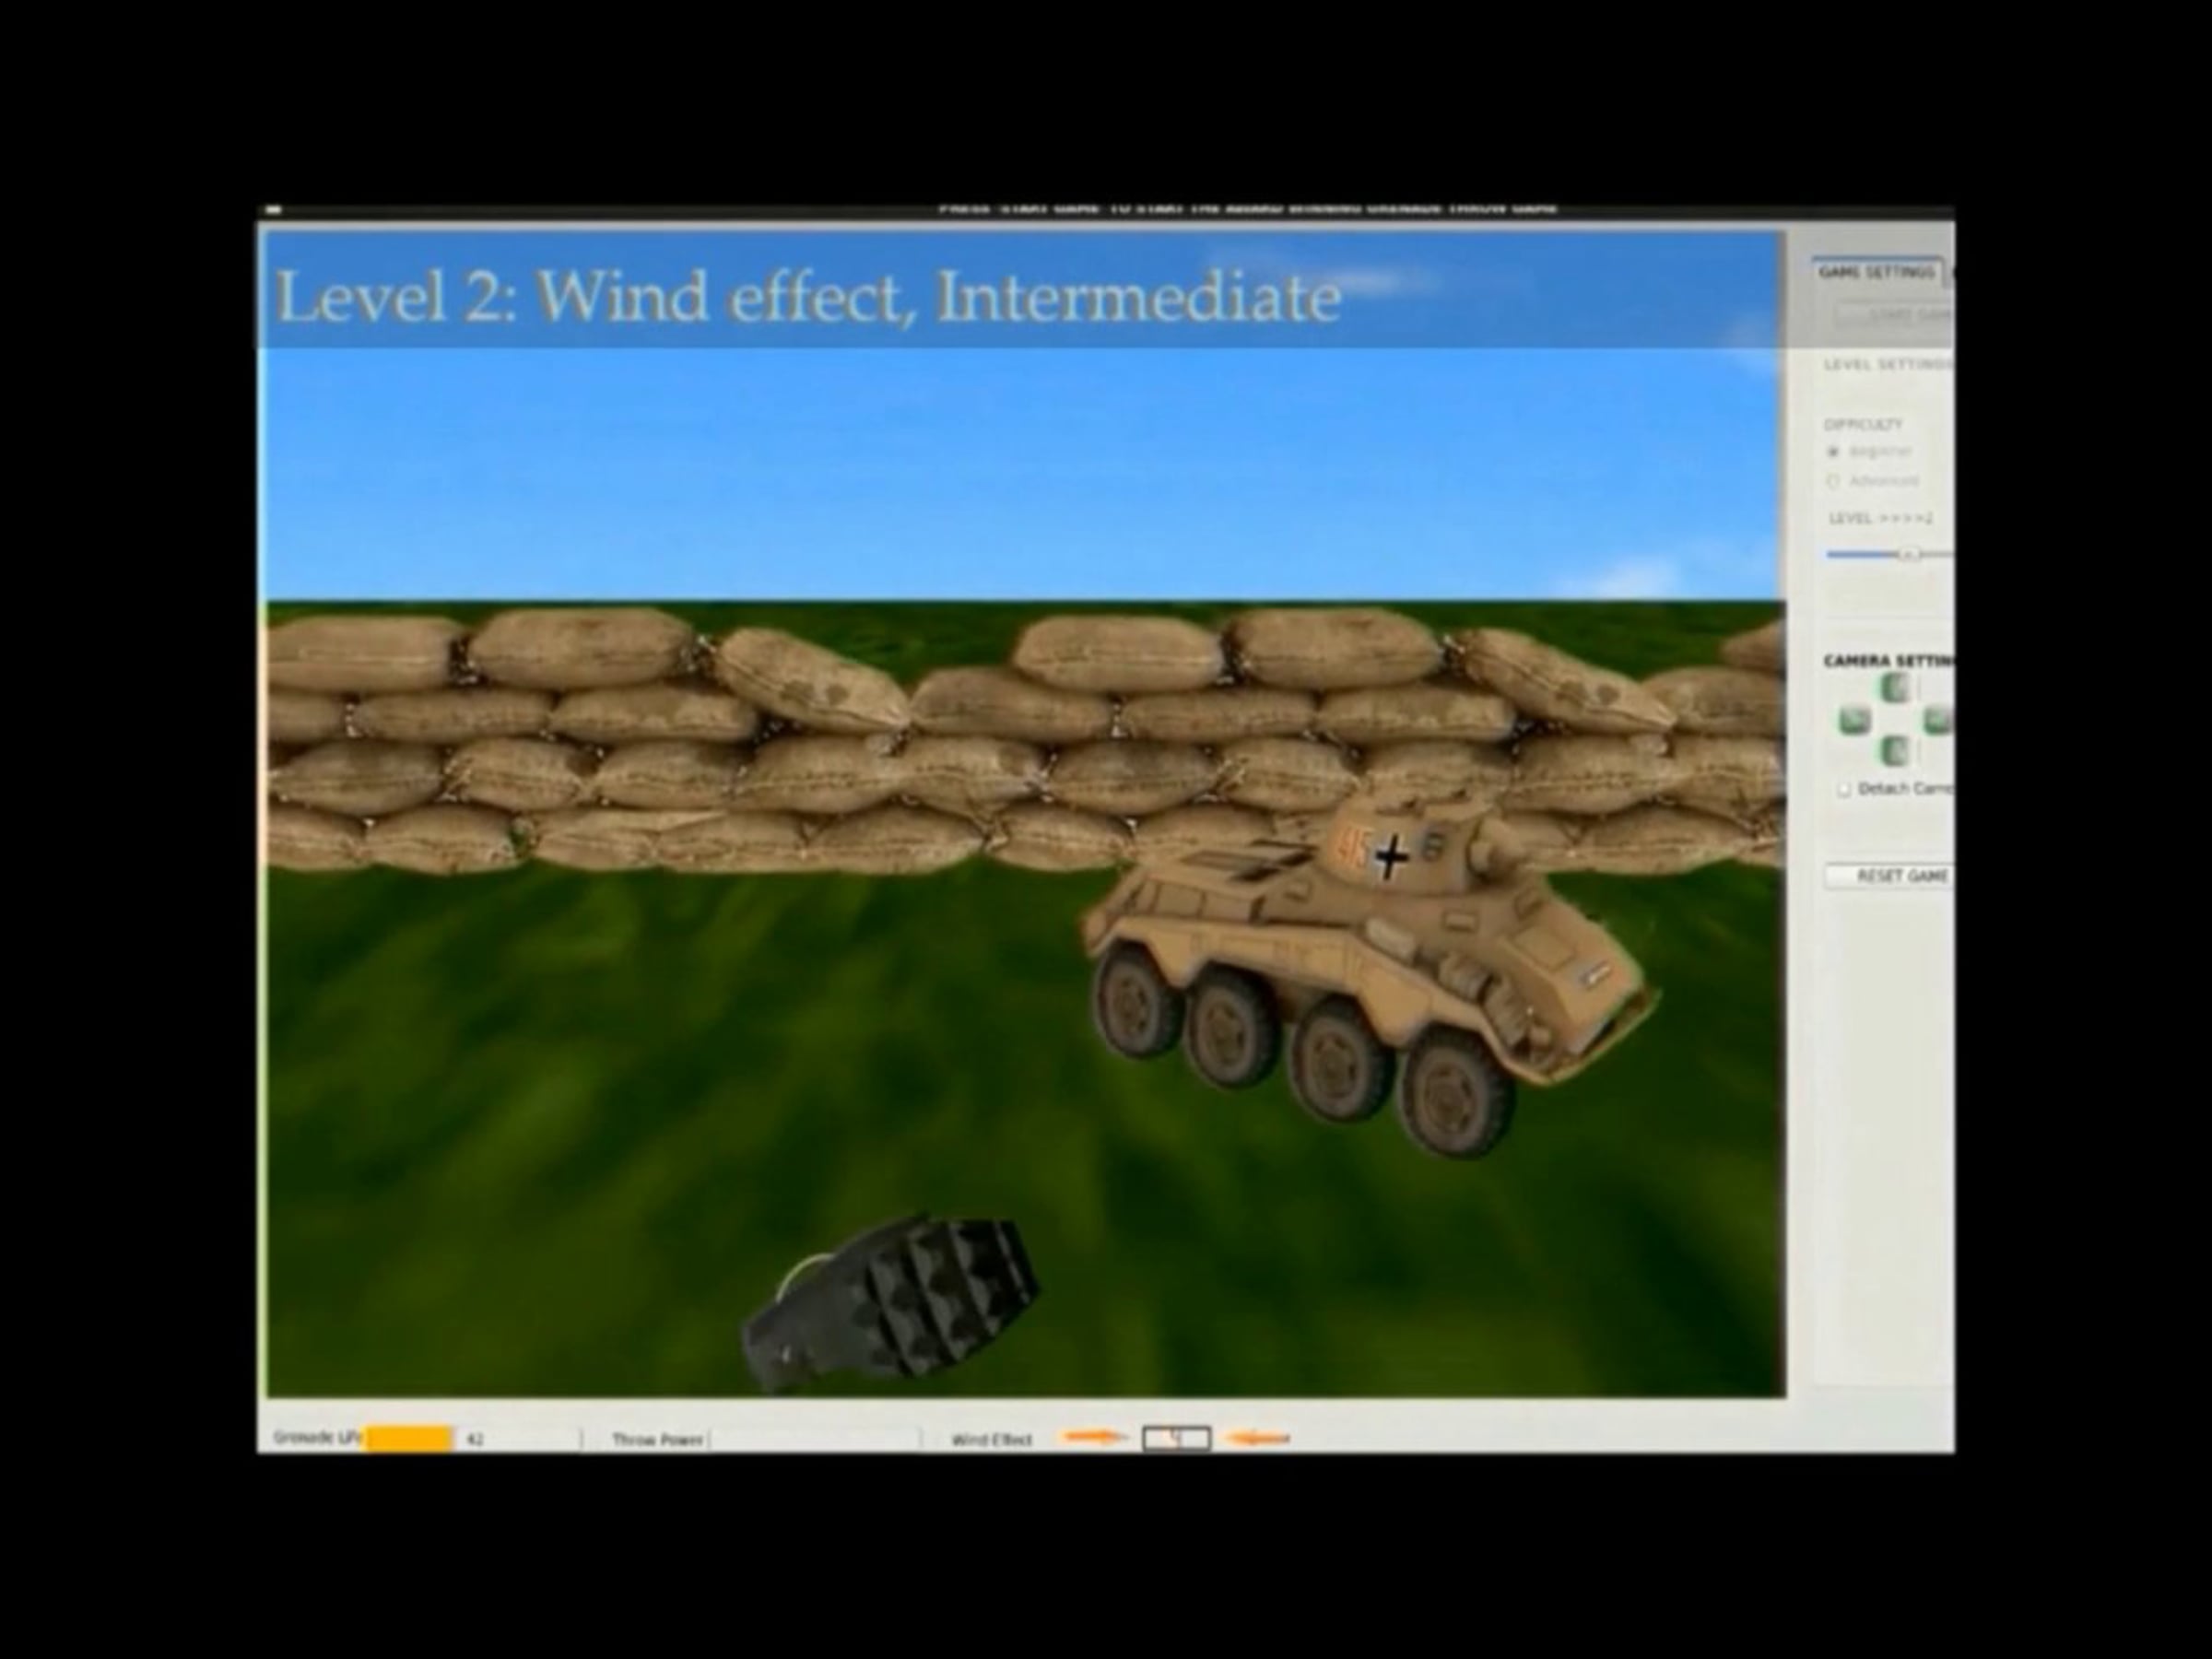2212x1659 pixels.
Task: Click the Wind Effect indicator box
Action: click(1176, 1438)
